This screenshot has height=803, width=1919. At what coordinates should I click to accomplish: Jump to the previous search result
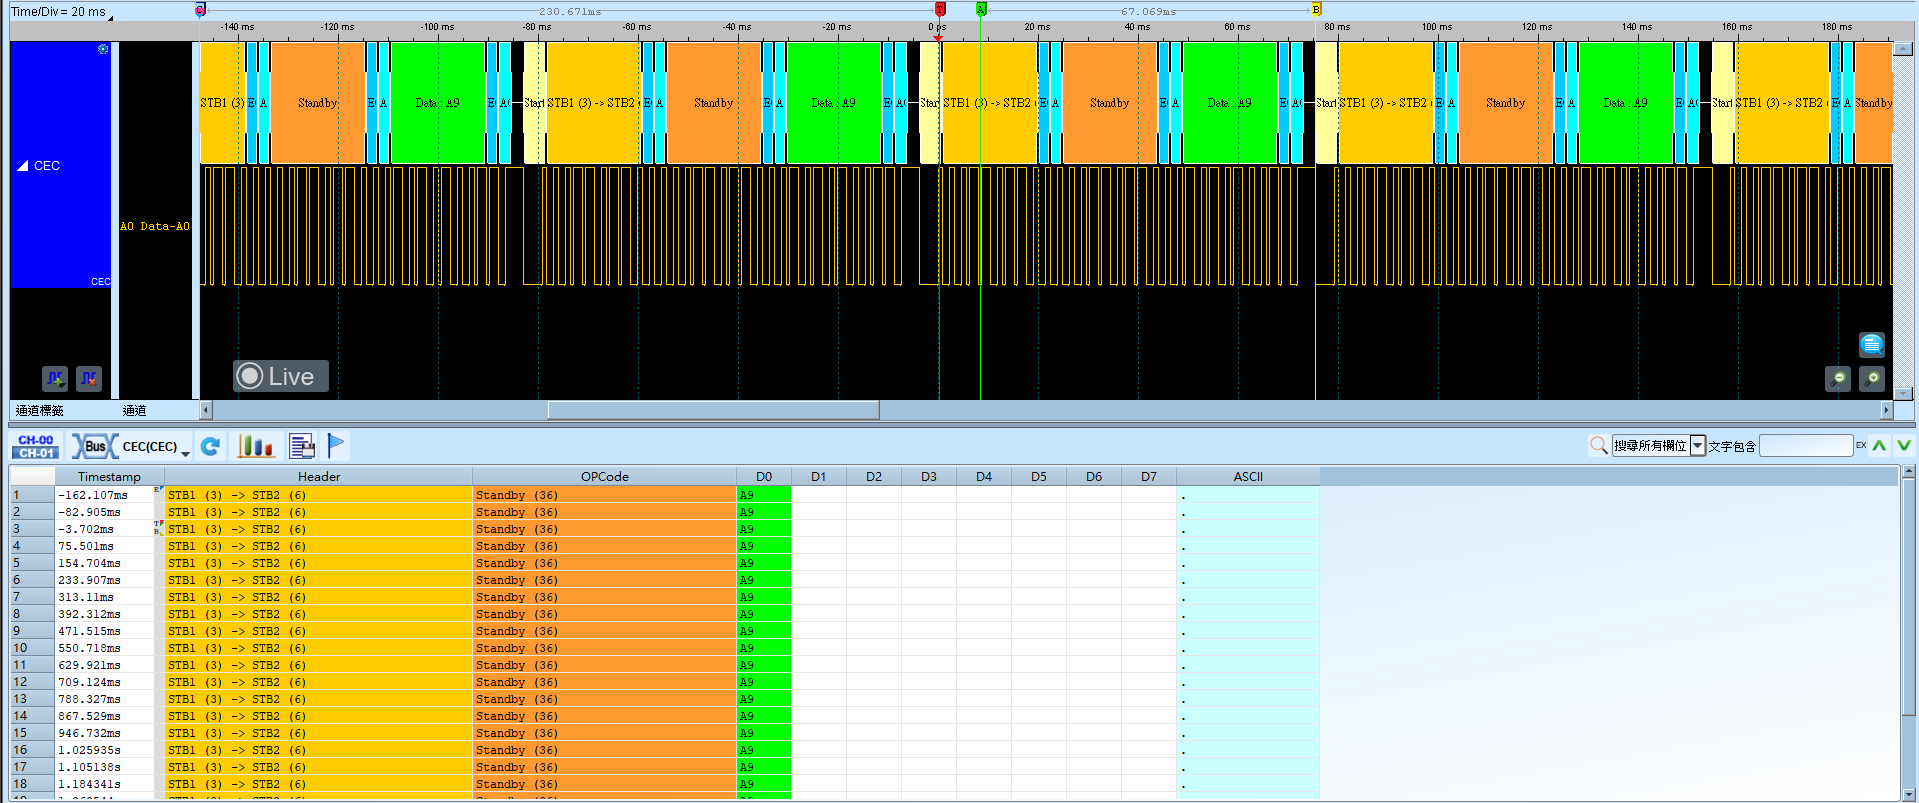coord(1880,446)
